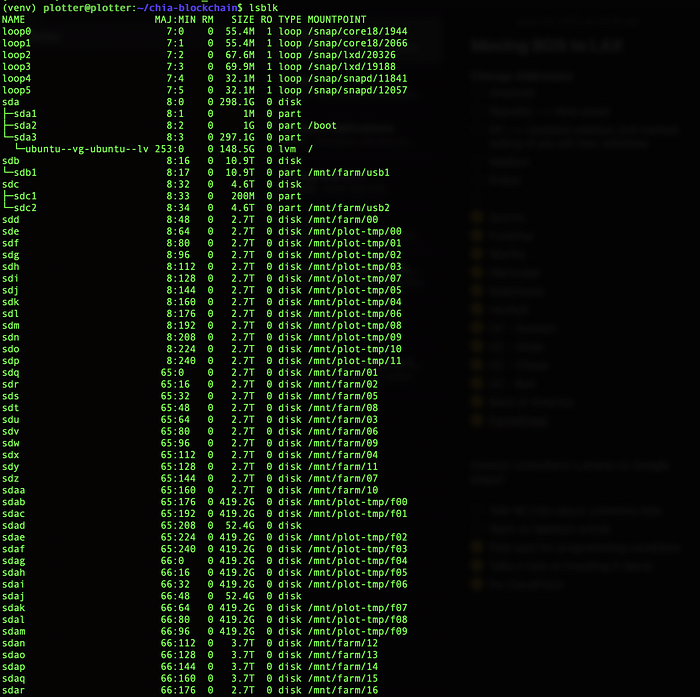Image resolution: width=700 pixels, height=697 pixels.
Task: Click mountpoint /mnt/plot-tmp/07
Action: pos(354,278)
